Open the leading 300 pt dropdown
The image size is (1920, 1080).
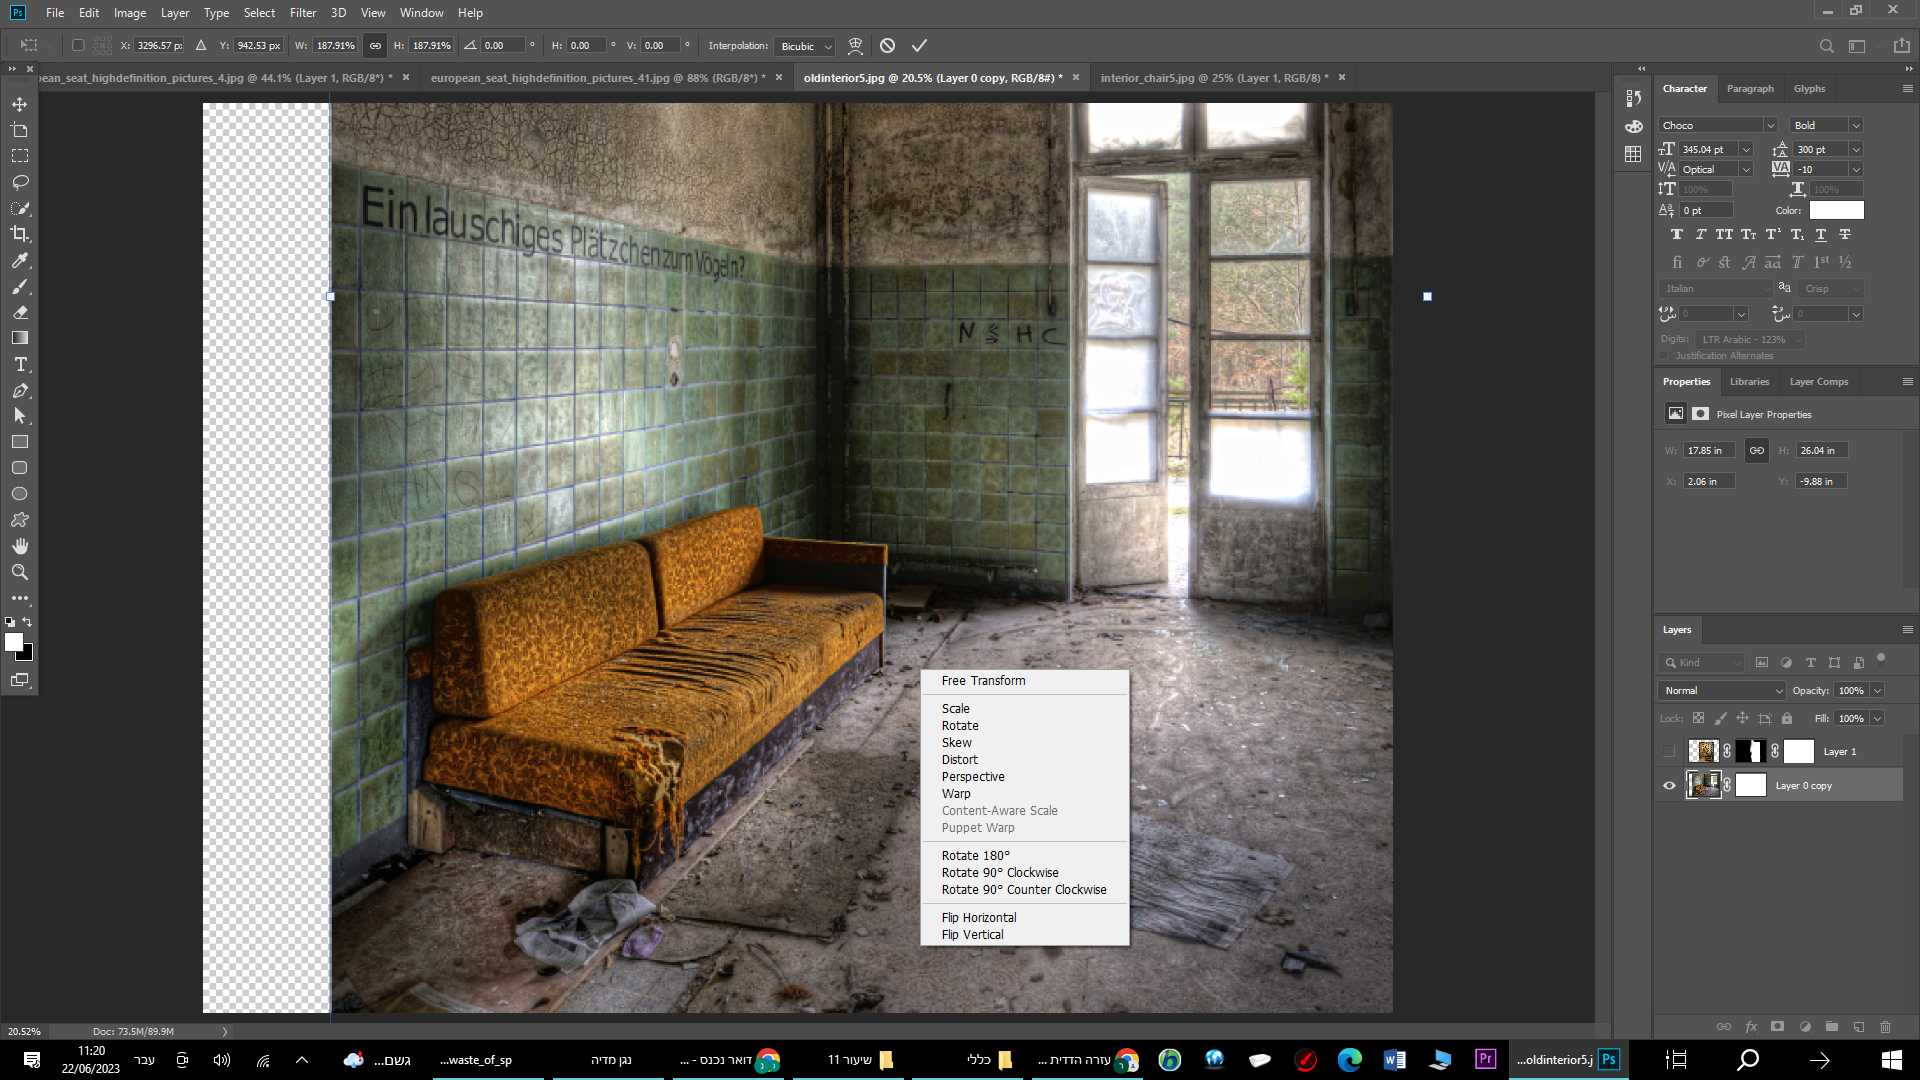[x=1855, y=149]
